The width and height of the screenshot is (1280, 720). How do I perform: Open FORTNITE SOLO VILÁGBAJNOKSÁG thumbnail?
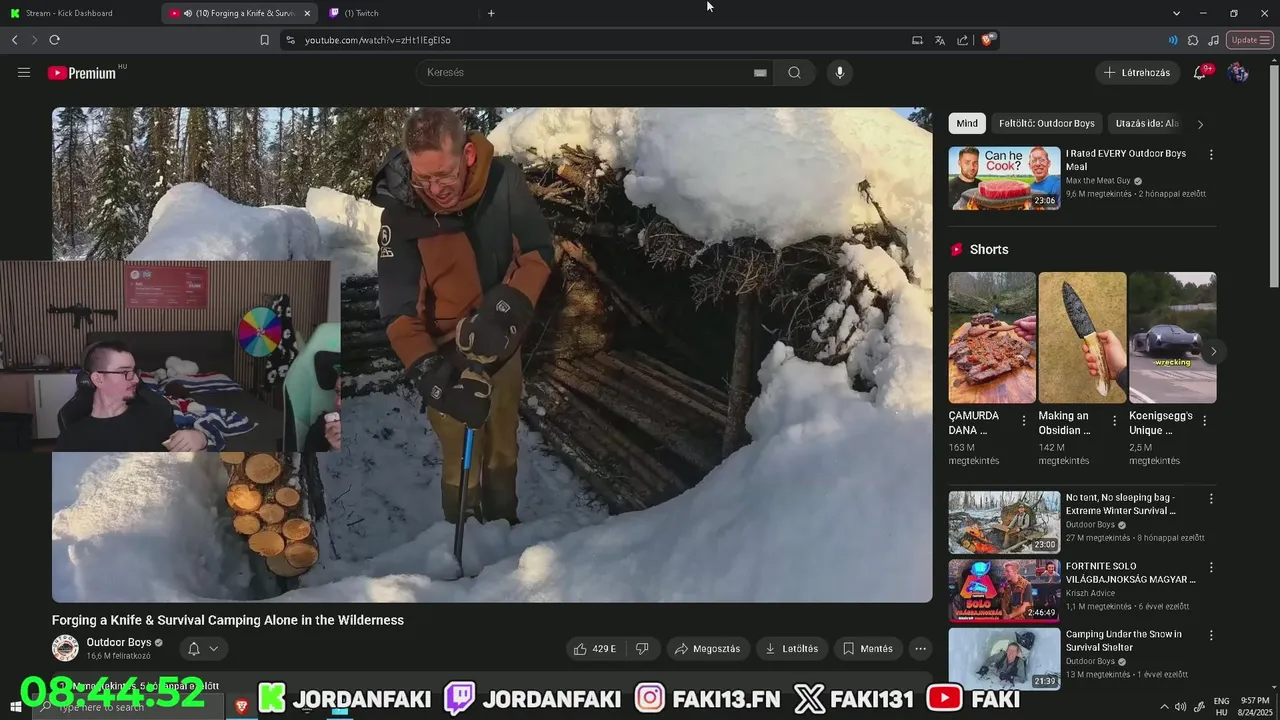click(x=1004, y=590)
